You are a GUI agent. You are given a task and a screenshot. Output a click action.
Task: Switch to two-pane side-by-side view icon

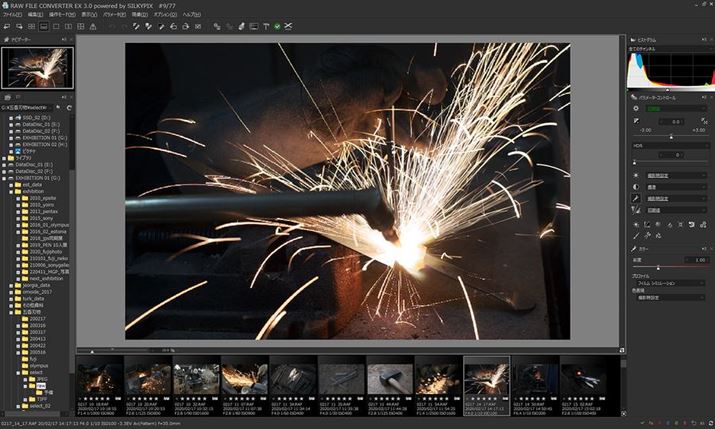[68, 26]
